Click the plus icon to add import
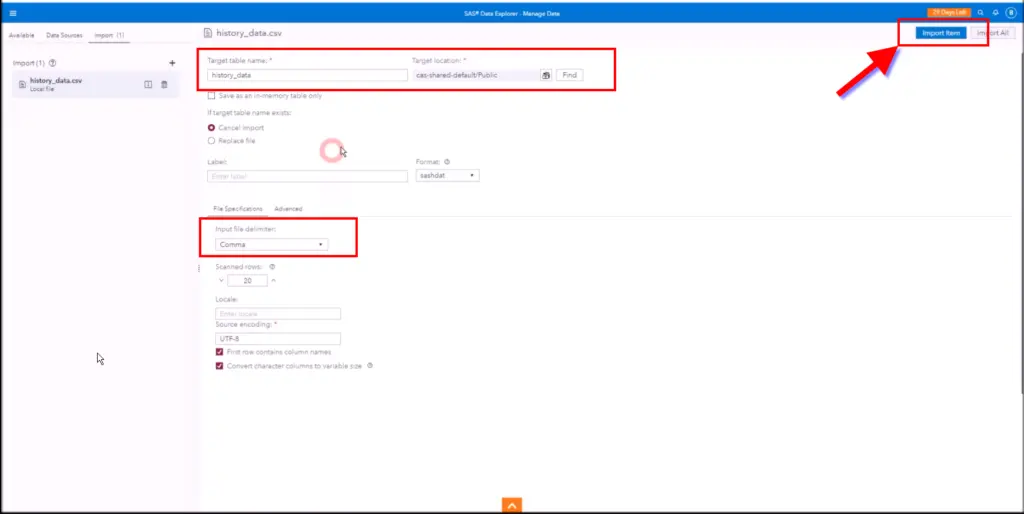 pos(172,63)
